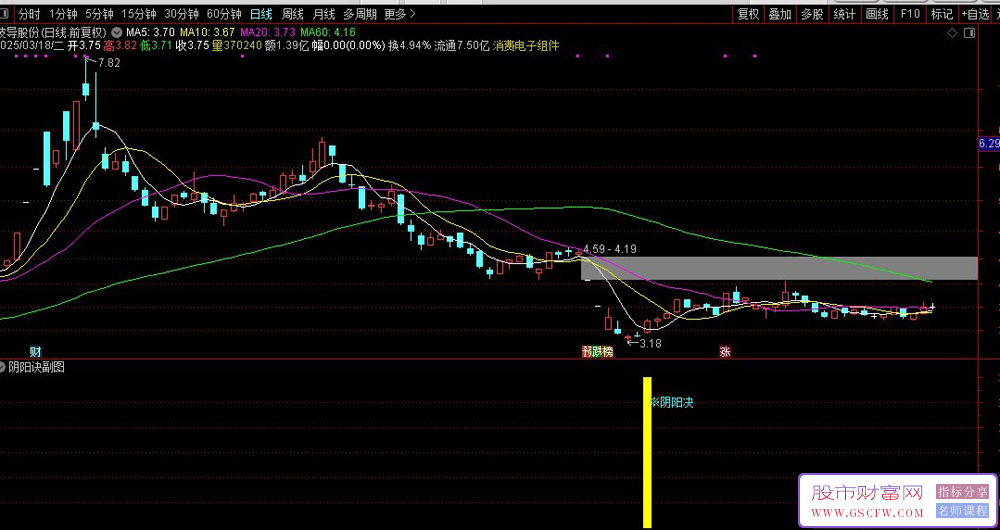1000x530 pixels.
Task: Open the F10 company info
Action: [x=910, y=13]
